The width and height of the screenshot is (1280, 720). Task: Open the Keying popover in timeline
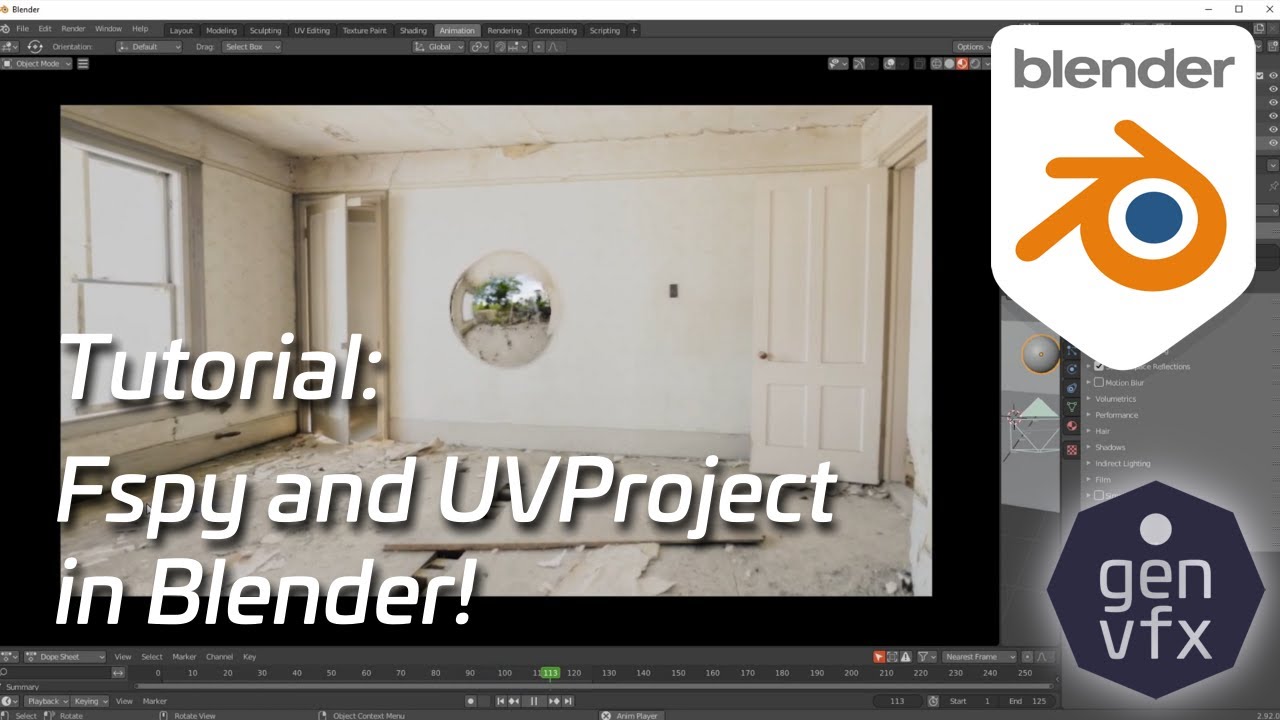coord(90,701)
